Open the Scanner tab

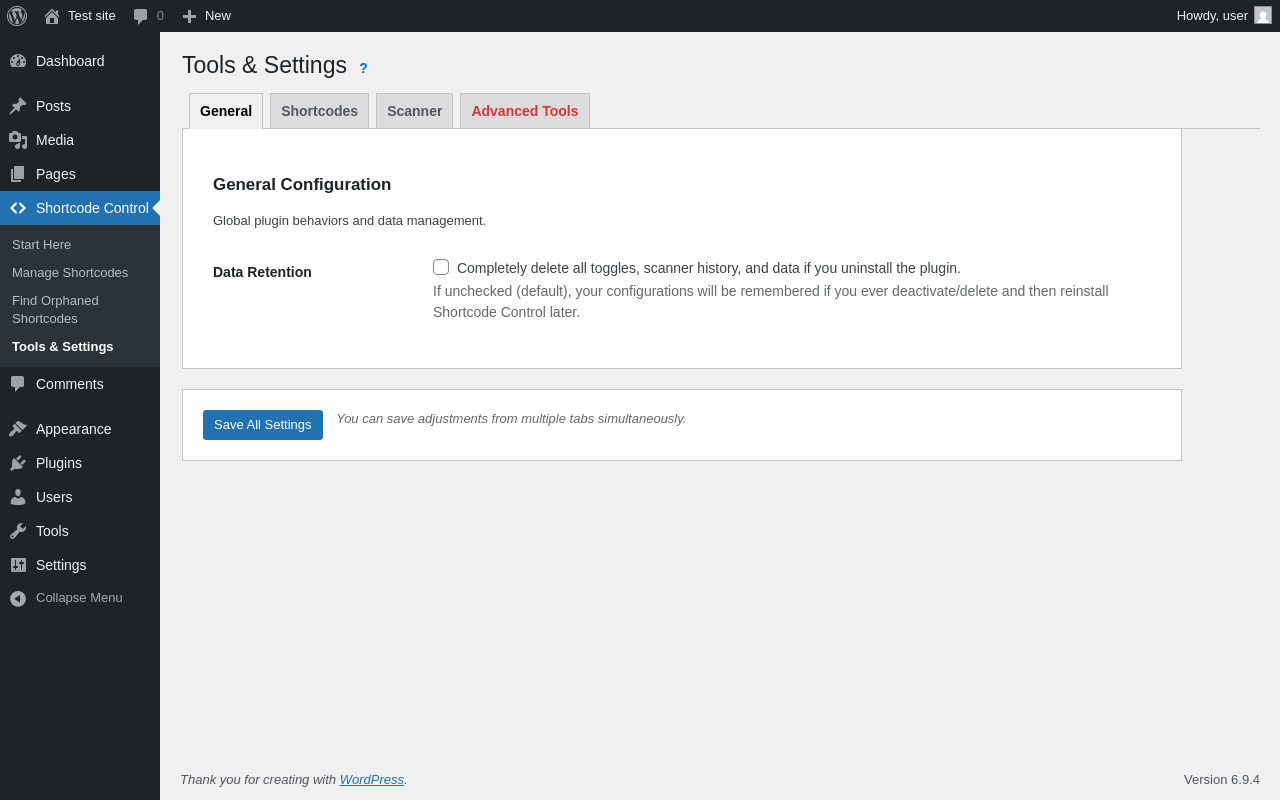pos(414,111)
